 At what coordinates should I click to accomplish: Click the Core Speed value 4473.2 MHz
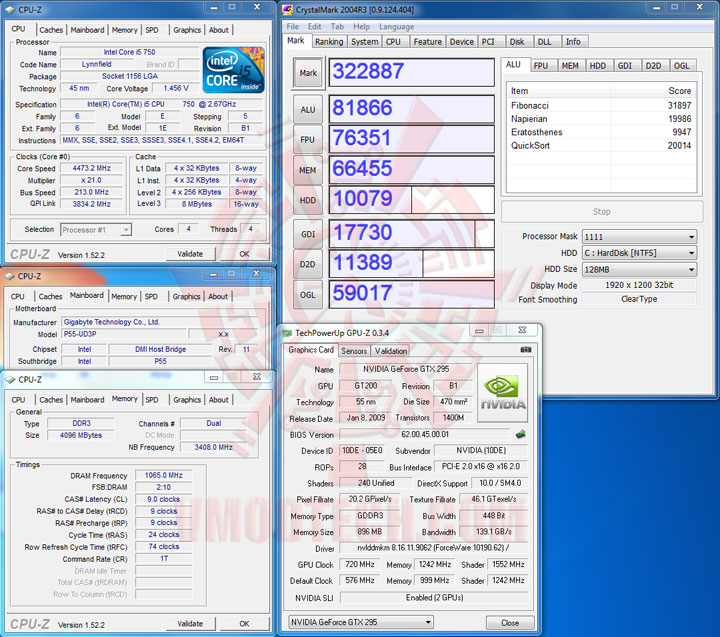(92, 169)
